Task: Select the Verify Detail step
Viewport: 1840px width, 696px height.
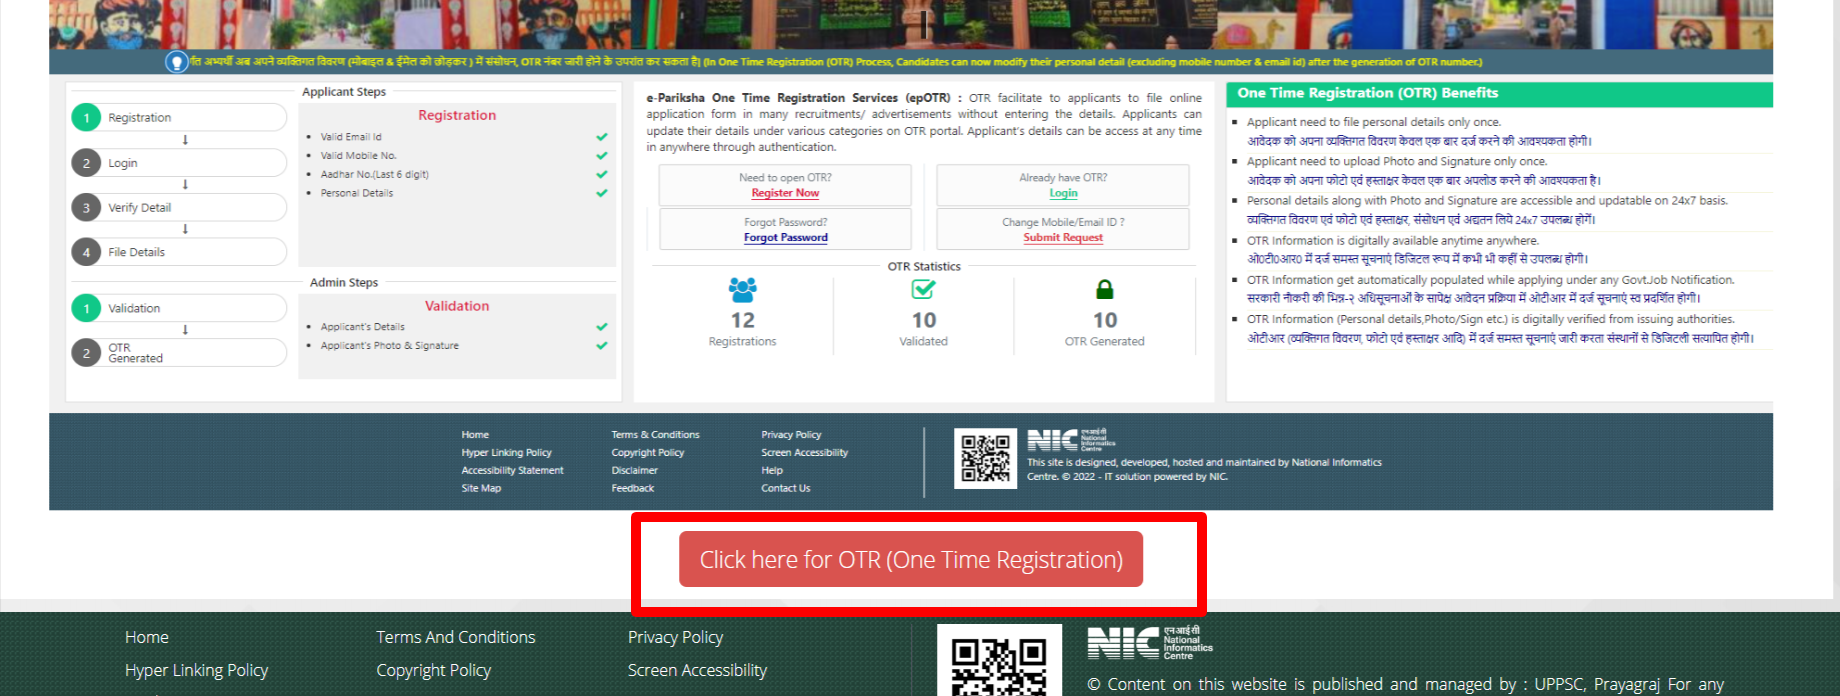Action: pyautogui.click(x=140, y=208)
